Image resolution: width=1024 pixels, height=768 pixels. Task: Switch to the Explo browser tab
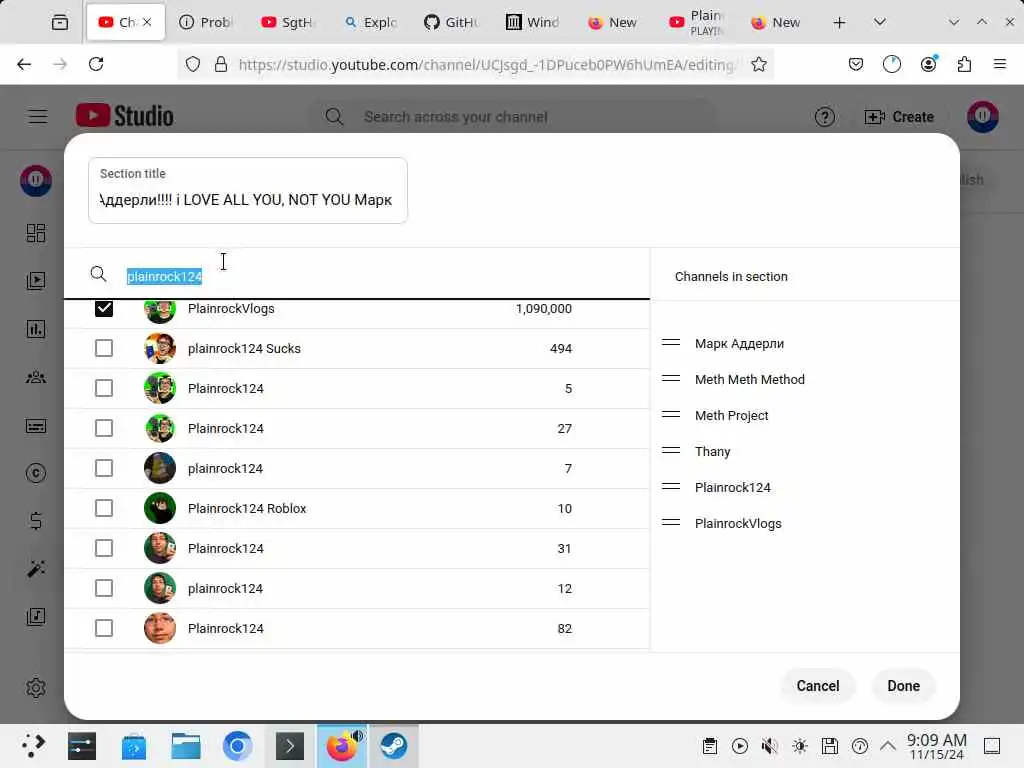coord(370,22)
